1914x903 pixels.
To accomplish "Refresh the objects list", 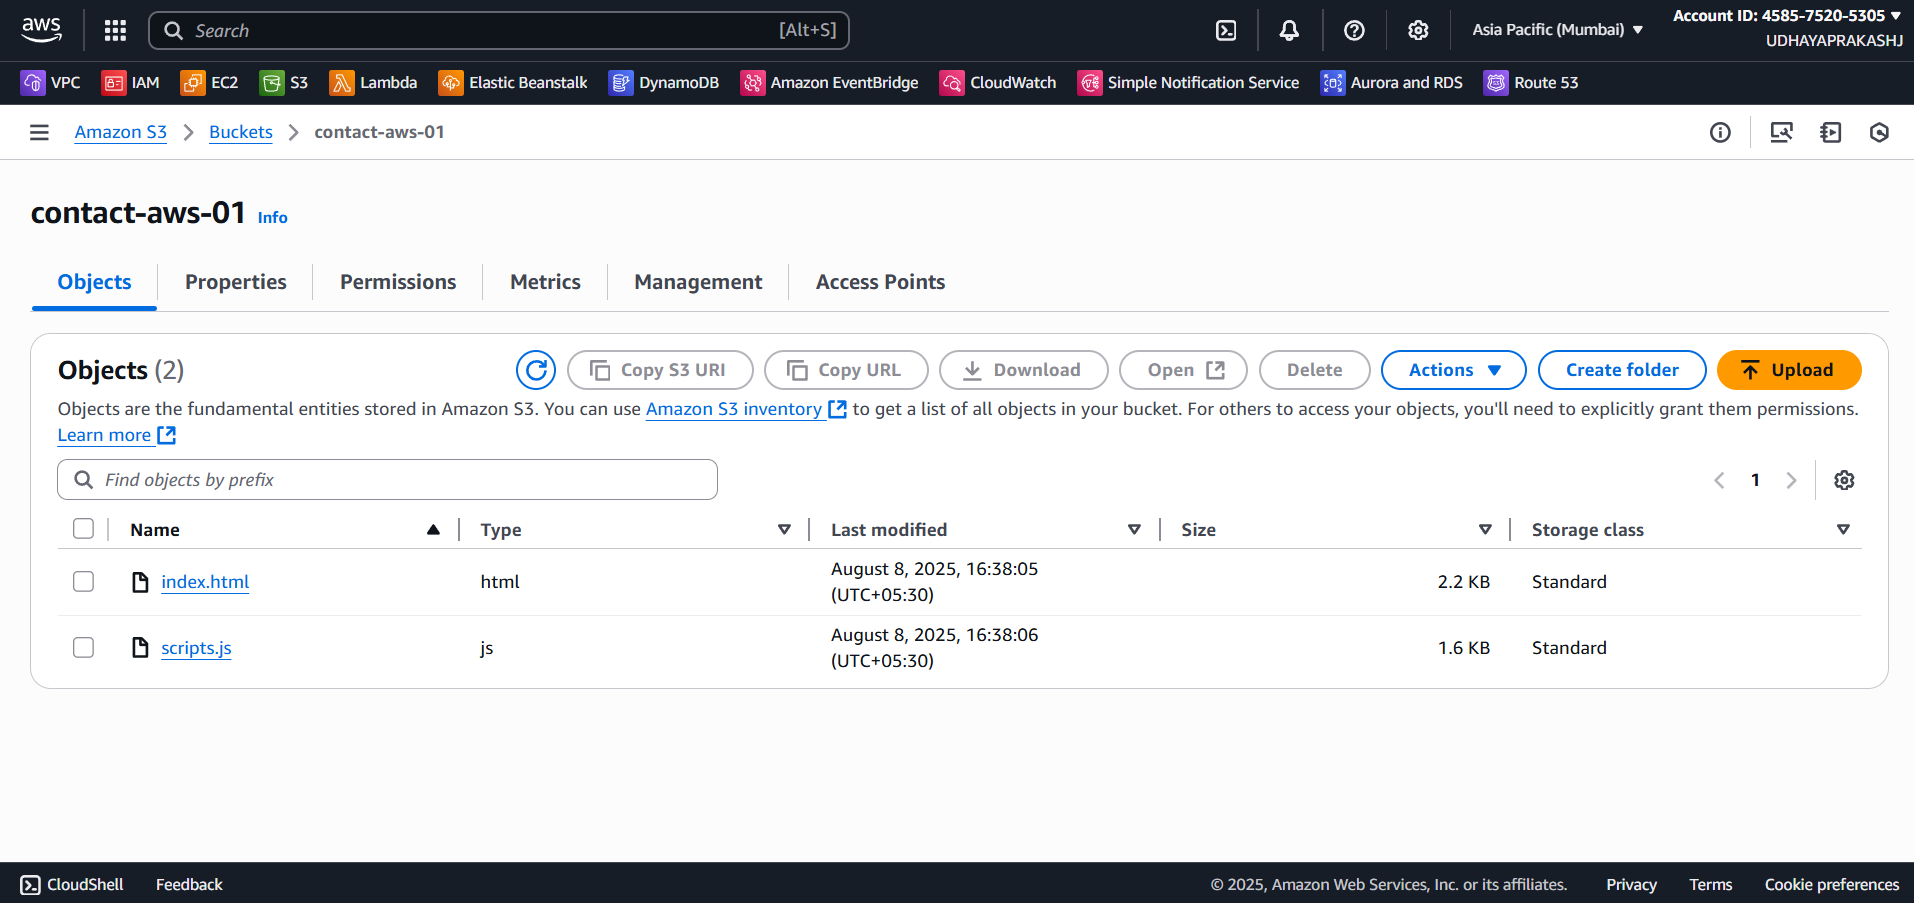I will click(x=536, y=370).
